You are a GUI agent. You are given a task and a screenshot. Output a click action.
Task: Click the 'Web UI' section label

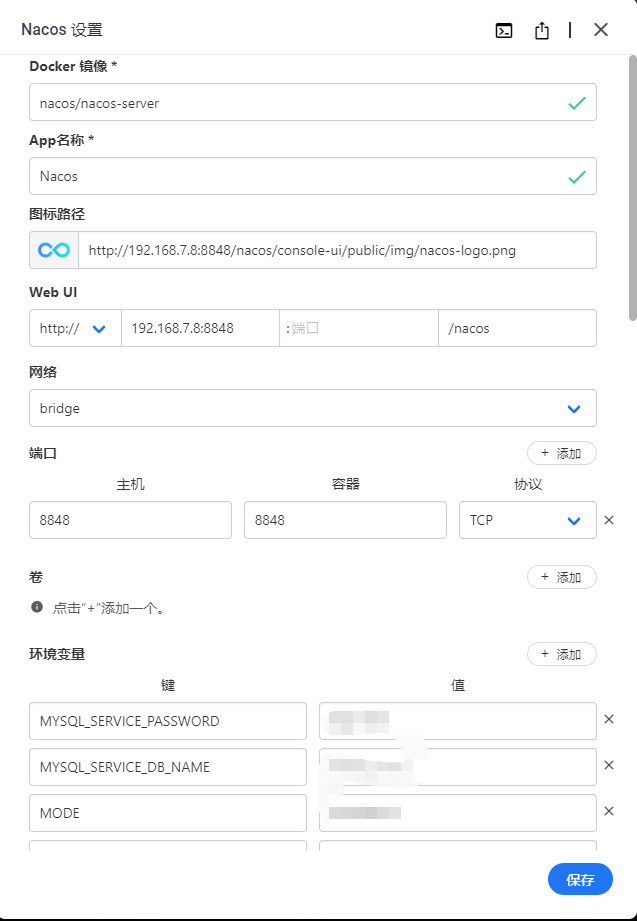pyautogui.click(x=53, y=292)
